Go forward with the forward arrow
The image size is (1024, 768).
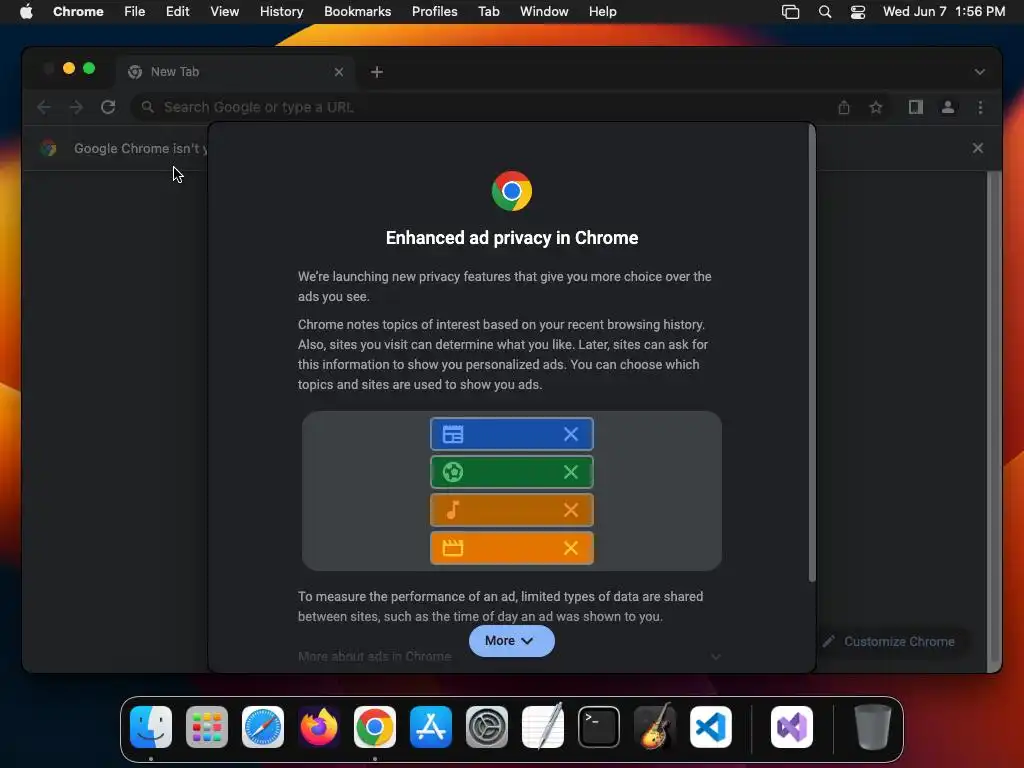pos(76,107)
